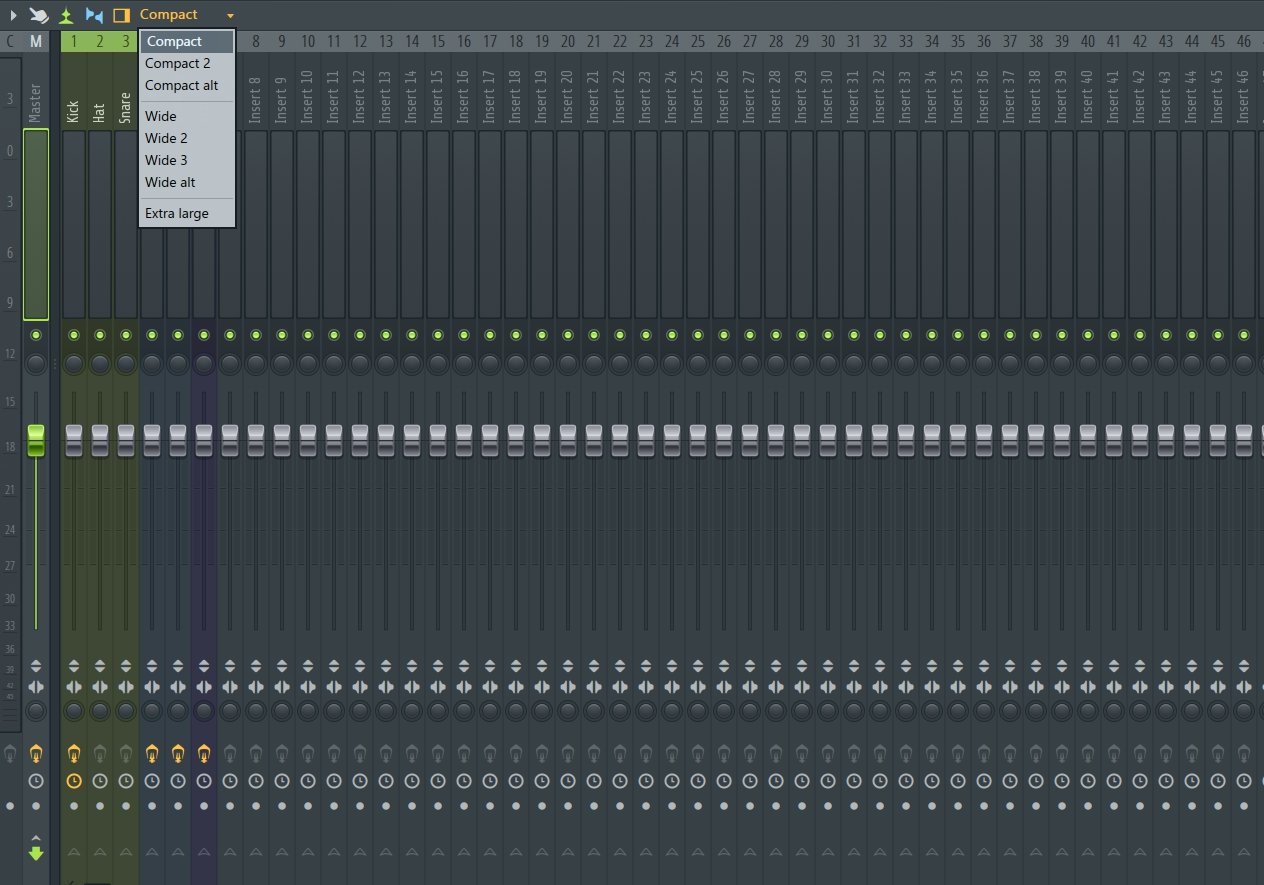The width and height of the screenshot is (1264, 885).
Task: Click the clock icon on the Snare track
Action: 125,780
